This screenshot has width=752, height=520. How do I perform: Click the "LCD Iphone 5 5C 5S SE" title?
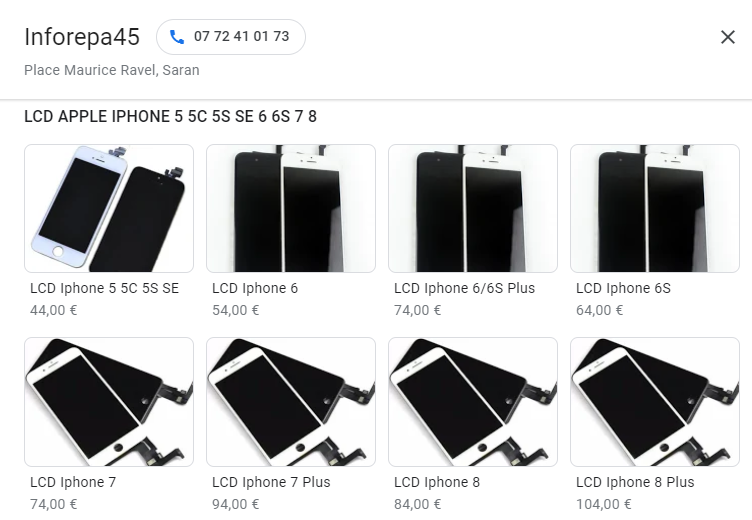point(104,288)
